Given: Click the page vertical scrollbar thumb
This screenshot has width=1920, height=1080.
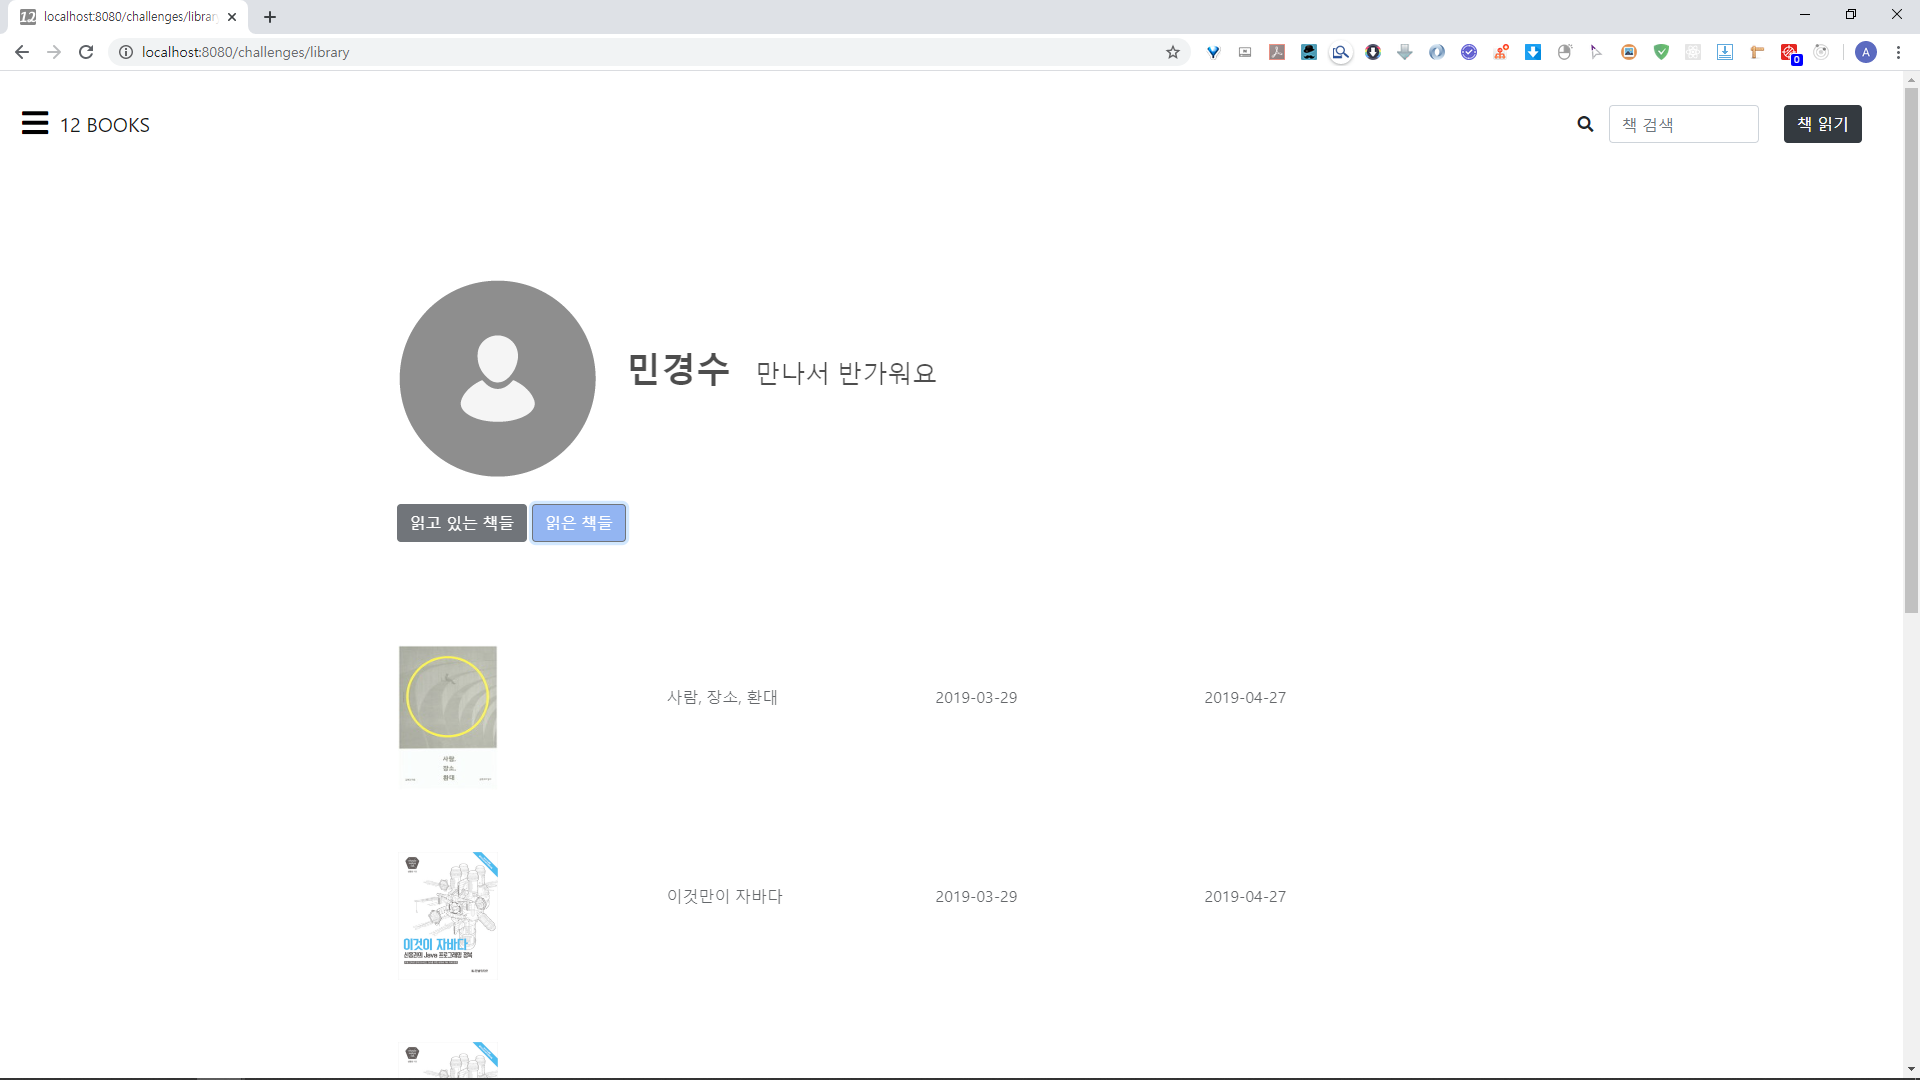Looking at the screenshot, I should pyautogui.click(x=1911, y=350).
